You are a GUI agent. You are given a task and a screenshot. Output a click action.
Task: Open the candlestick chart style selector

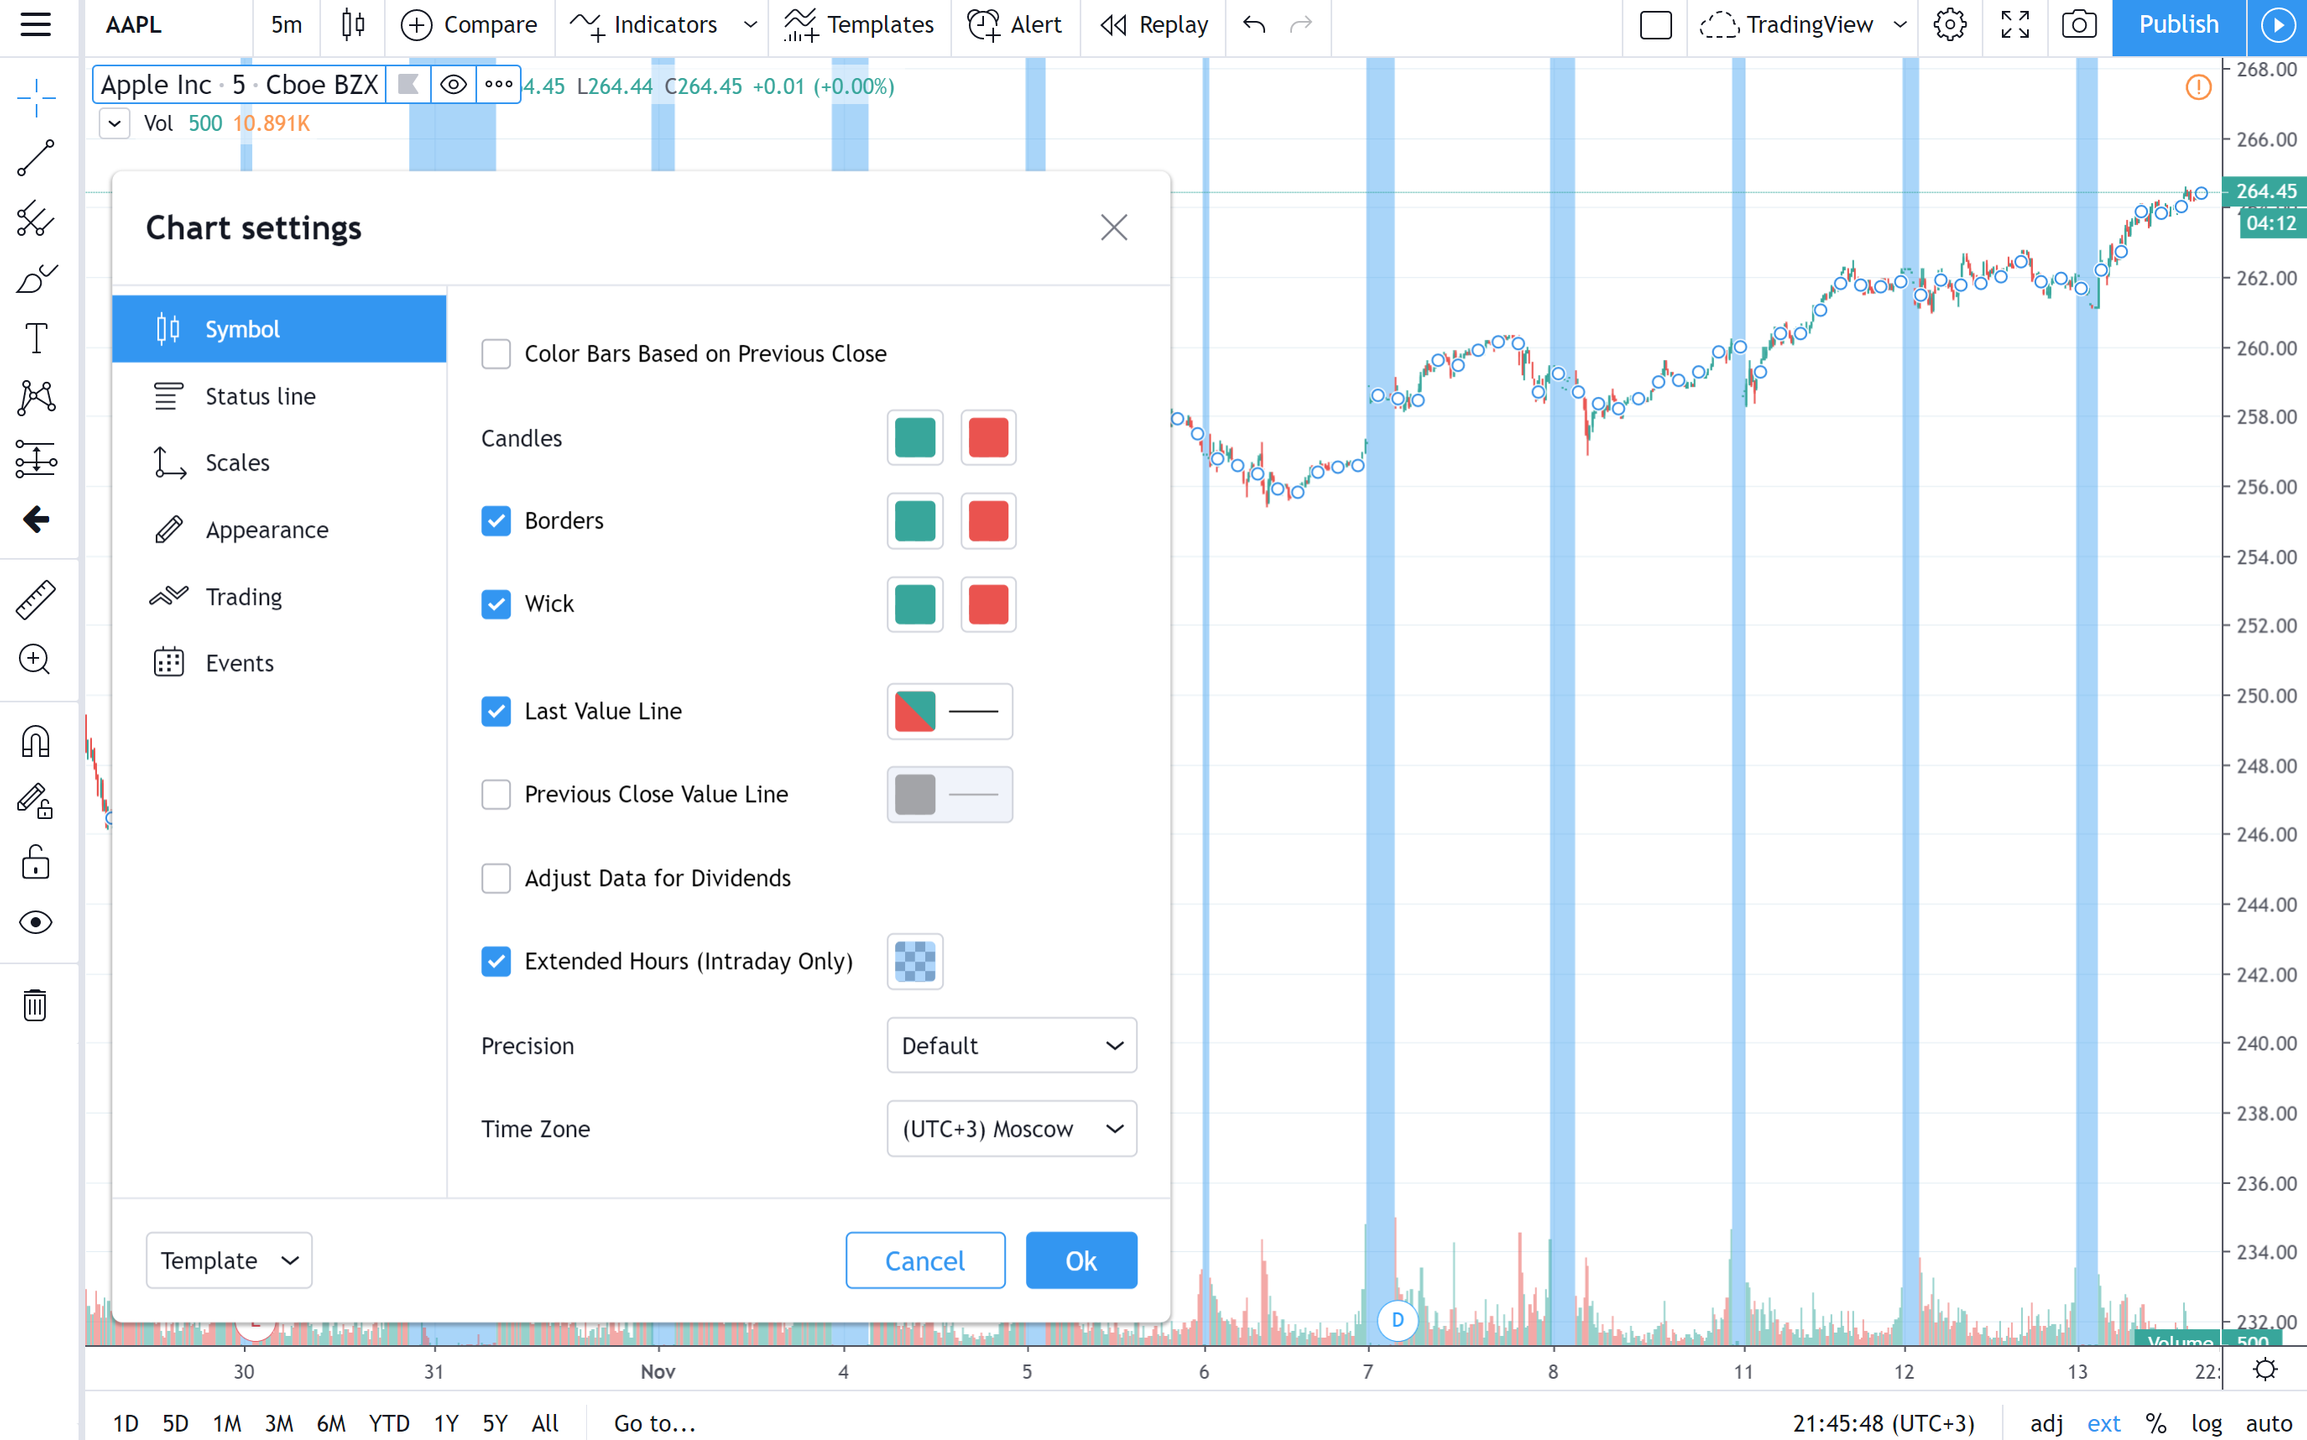click(353, 25)
